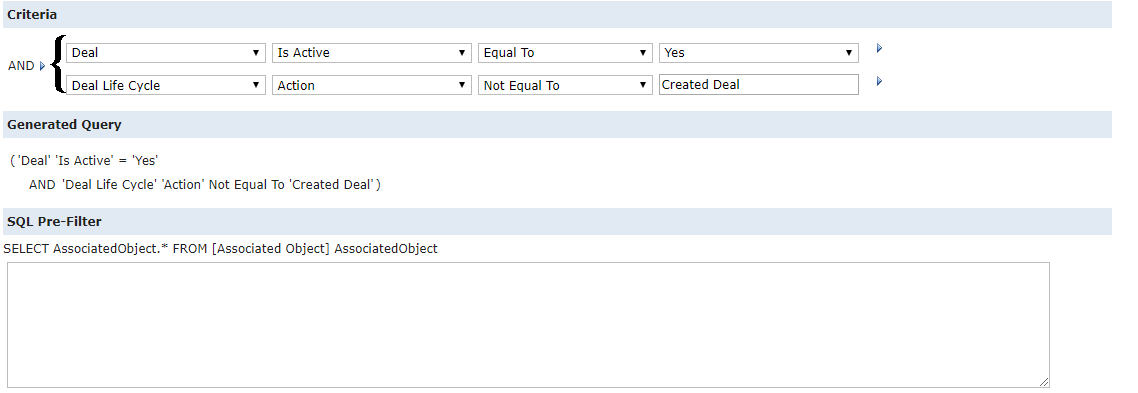
Task: Click the Generated Query section header
Action: (557, 125)
